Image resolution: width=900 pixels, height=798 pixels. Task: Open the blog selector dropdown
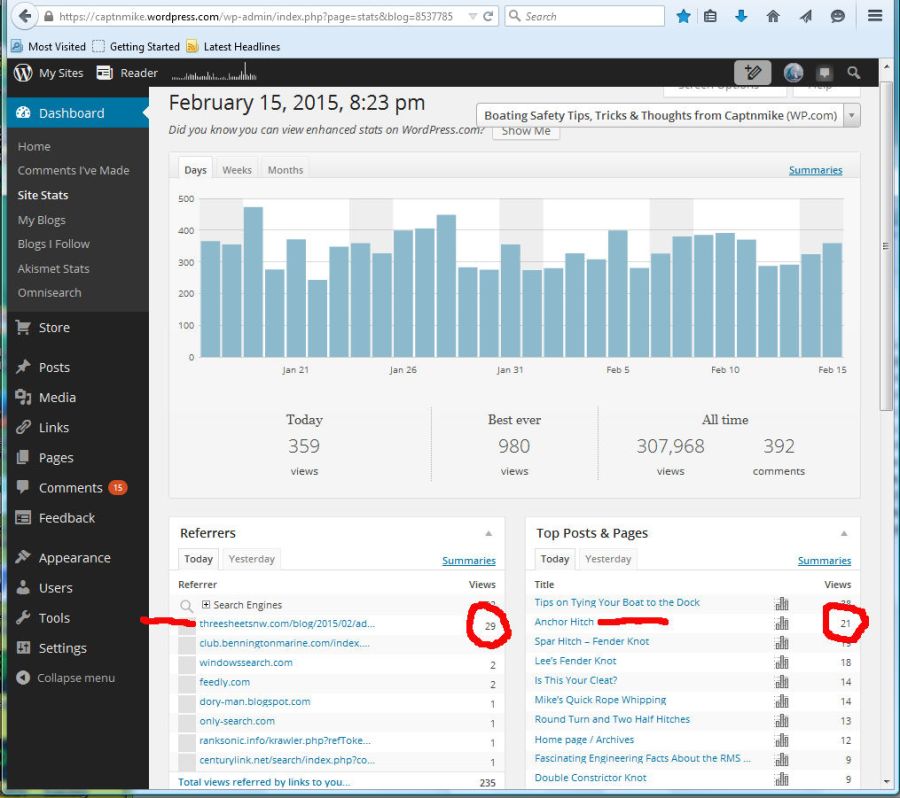851,115
